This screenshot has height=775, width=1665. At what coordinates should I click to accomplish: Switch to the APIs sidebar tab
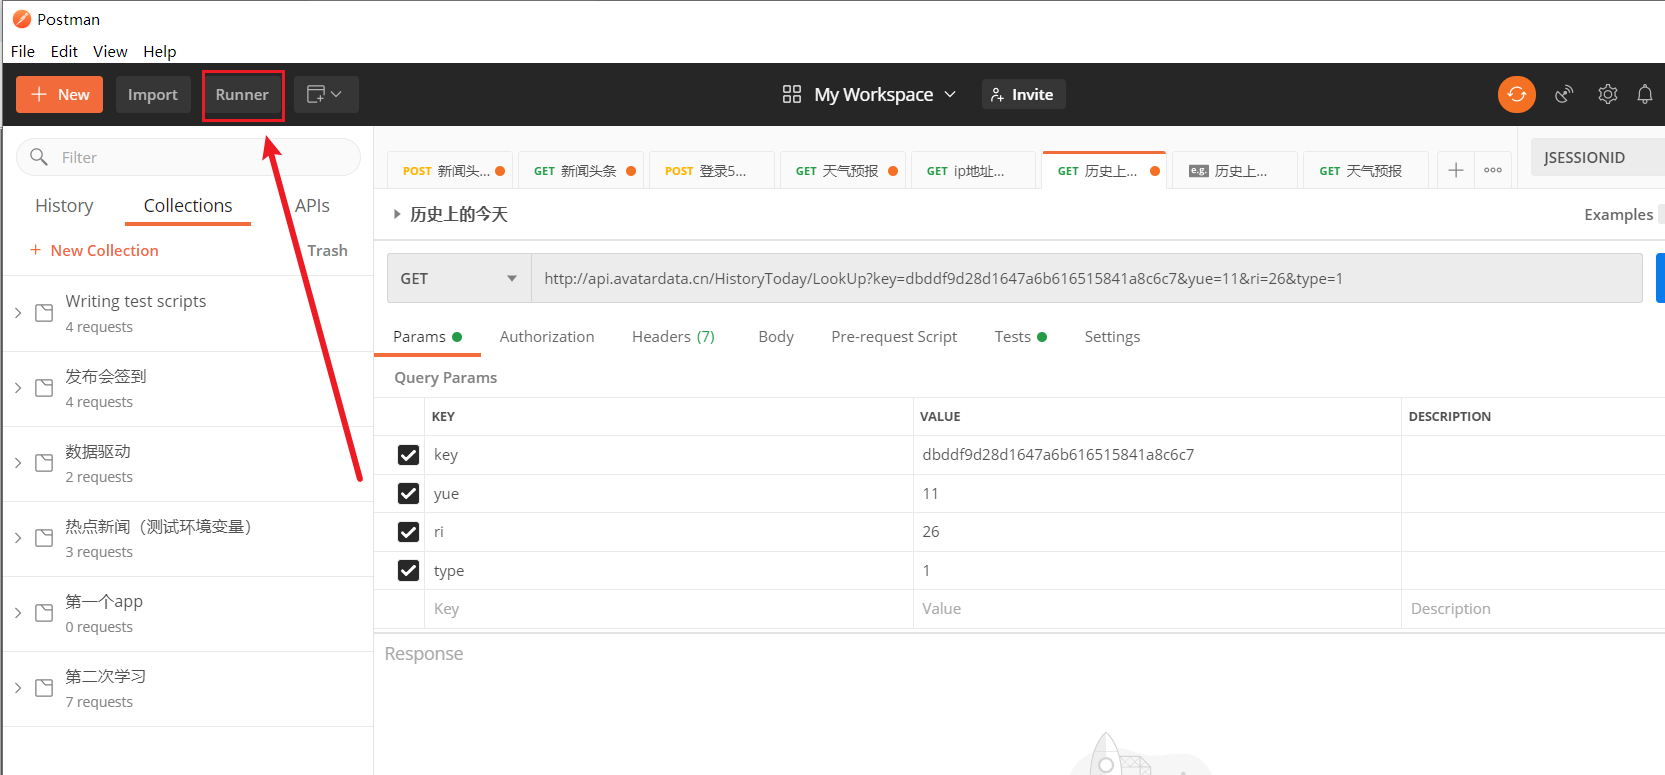pyautogui.click(x=312, y=205)
